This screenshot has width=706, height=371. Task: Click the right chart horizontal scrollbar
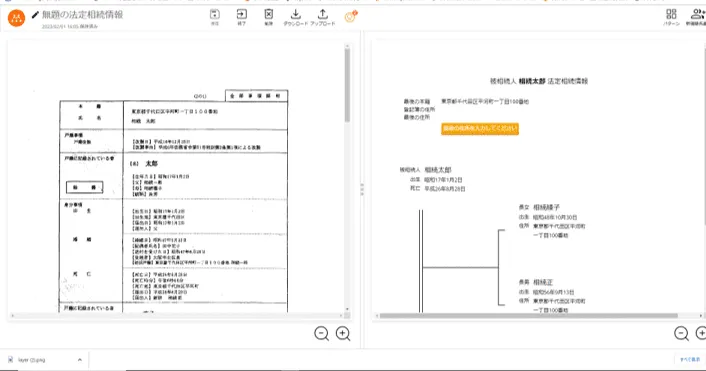pyautogui.click(x=529, y=316)
